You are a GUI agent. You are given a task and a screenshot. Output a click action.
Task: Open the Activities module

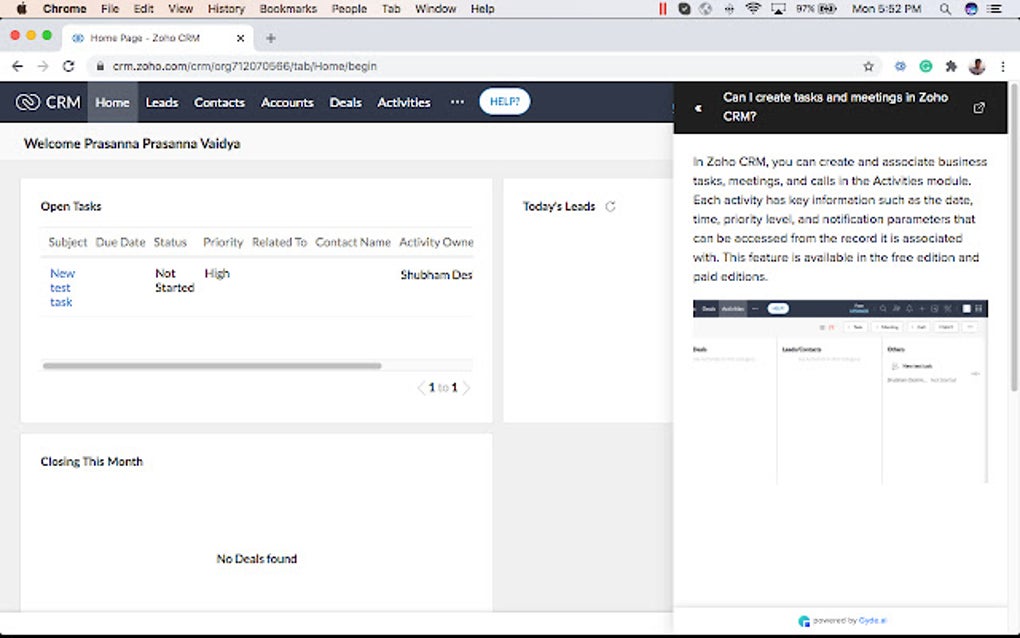403,101
